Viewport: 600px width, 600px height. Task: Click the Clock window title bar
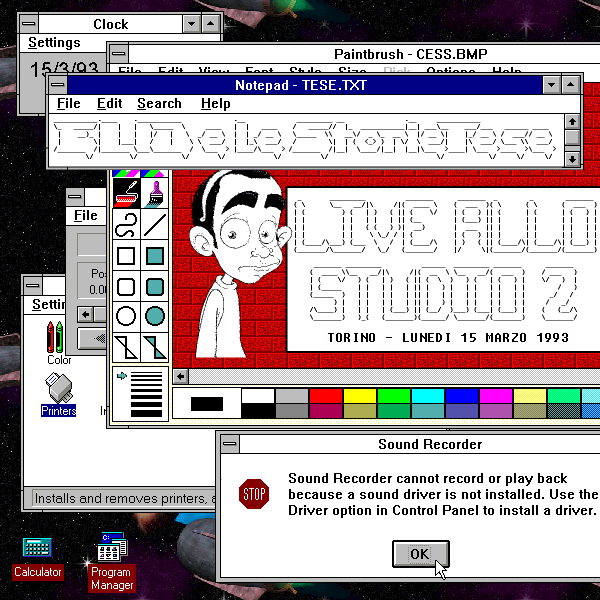click(x=110, y=24)
